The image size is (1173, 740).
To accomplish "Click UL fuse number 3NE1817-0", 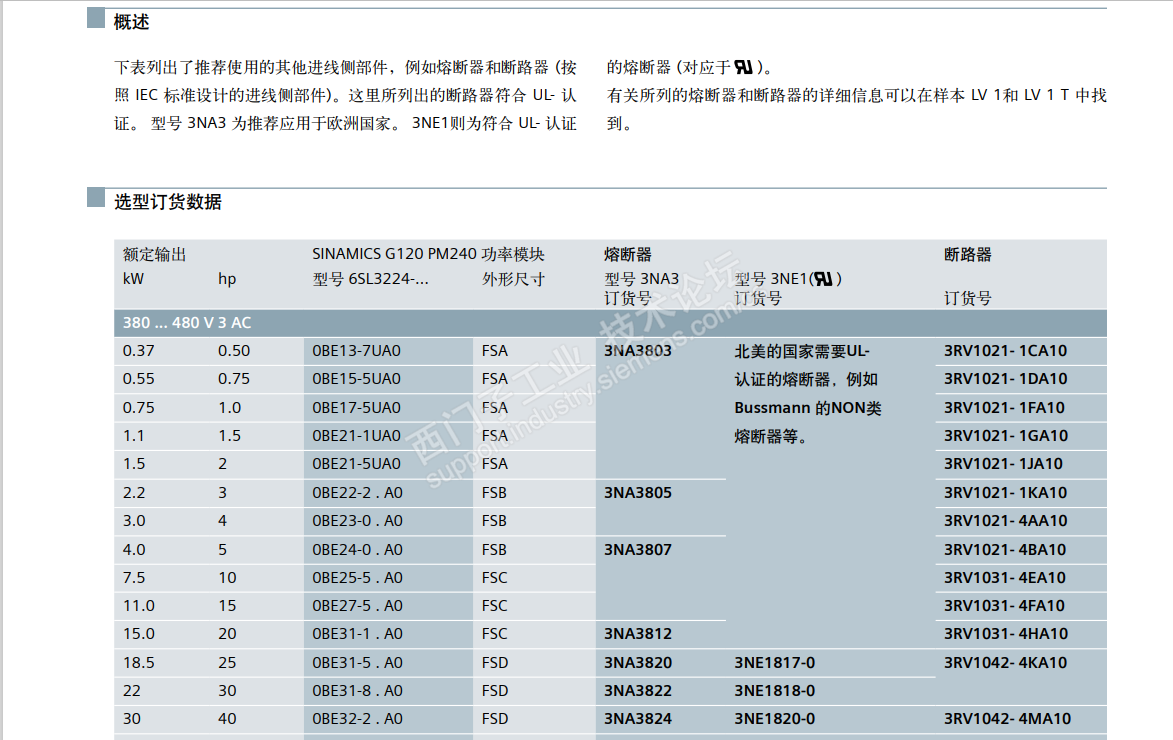I will coord(774,663).
